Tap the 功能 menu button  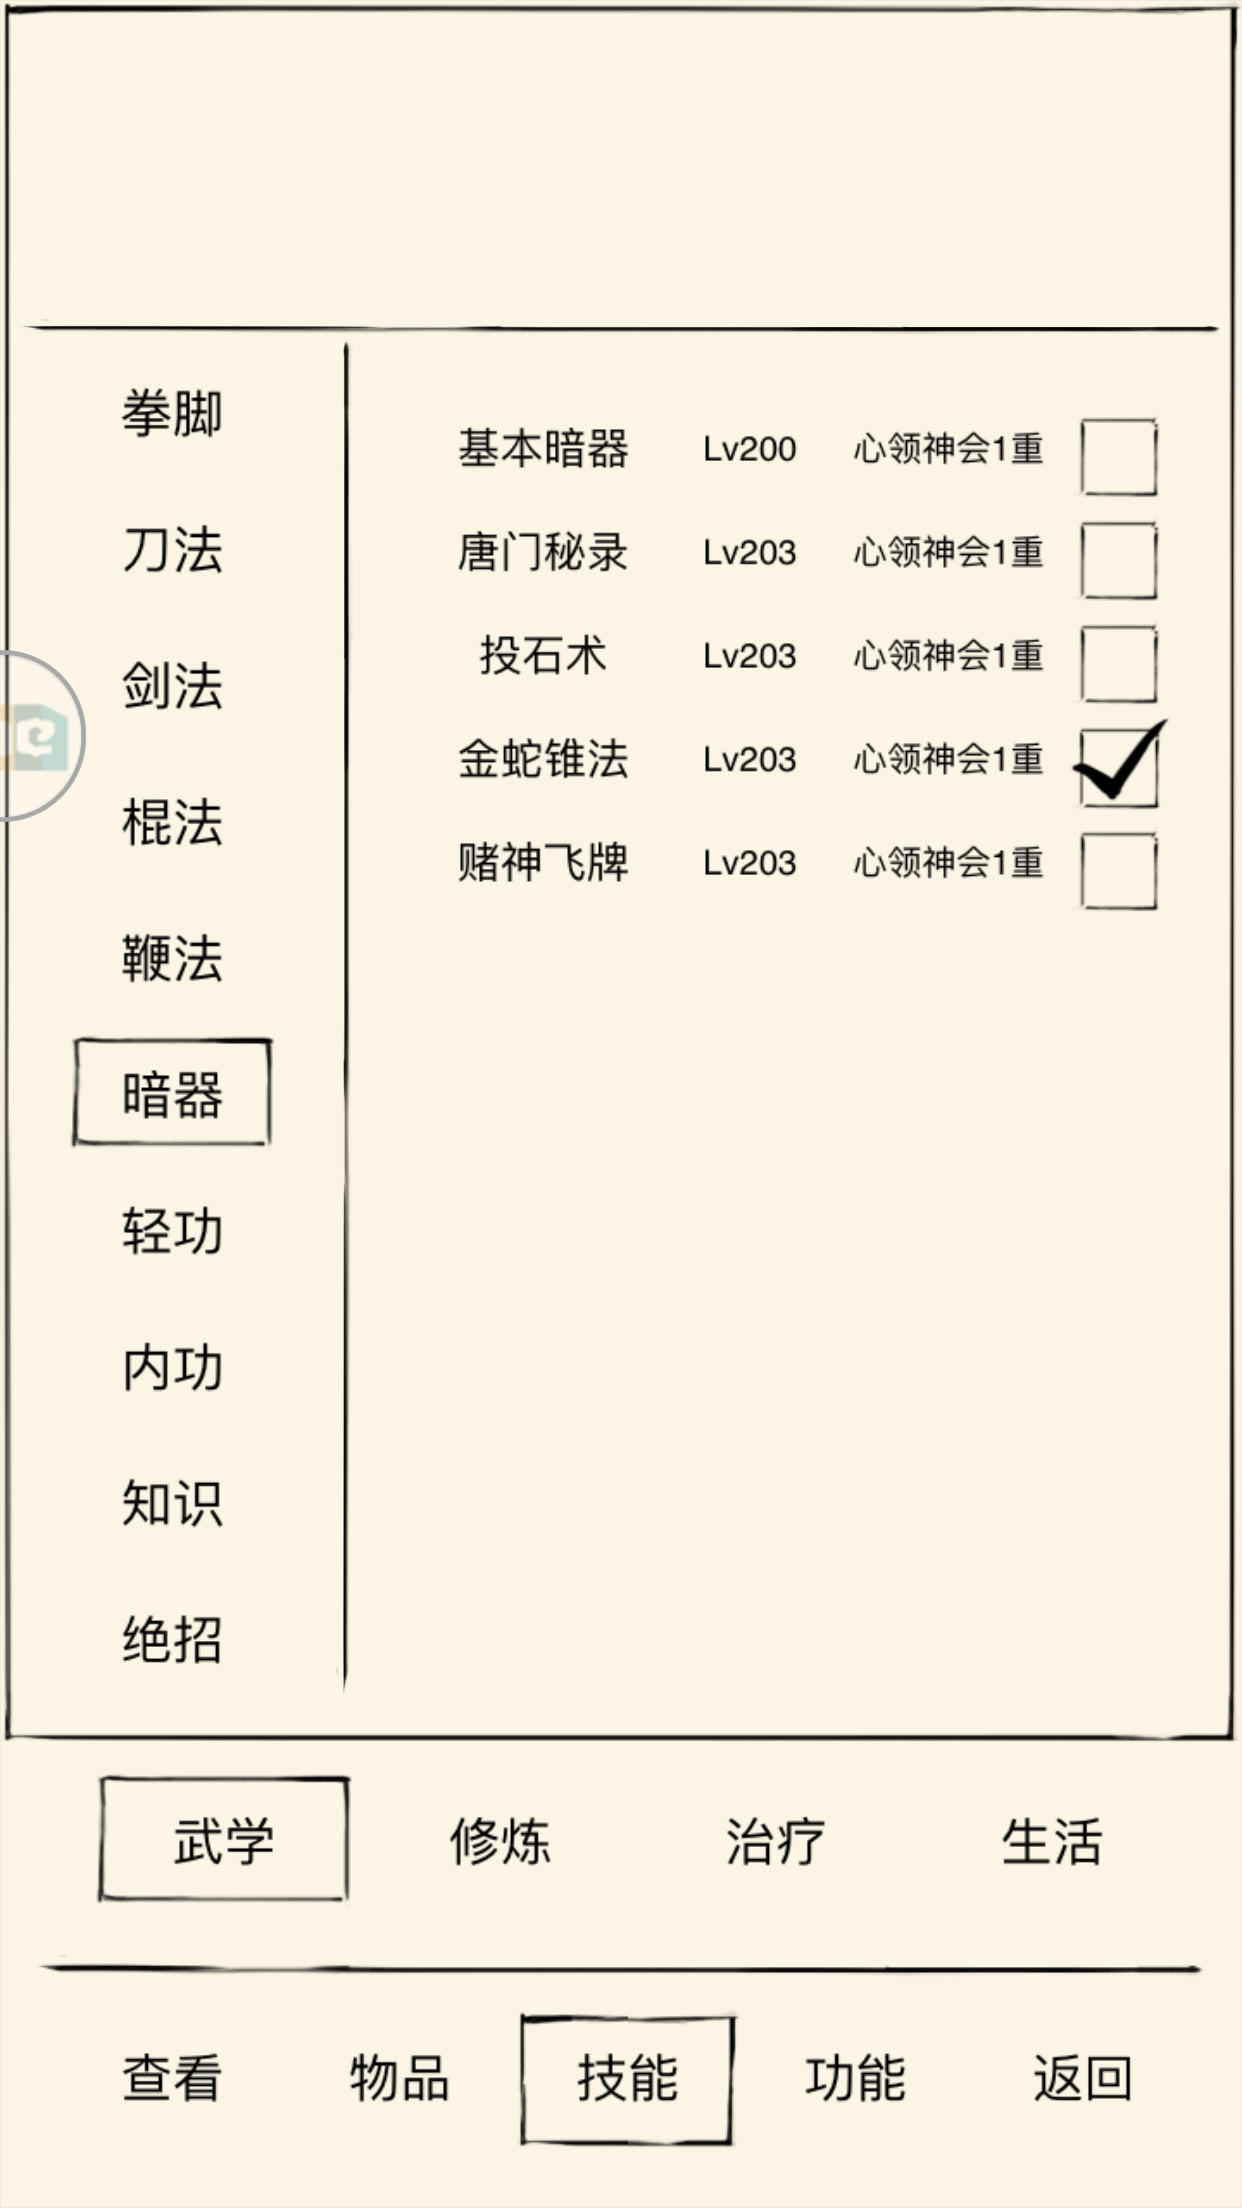coord(855,2078)
